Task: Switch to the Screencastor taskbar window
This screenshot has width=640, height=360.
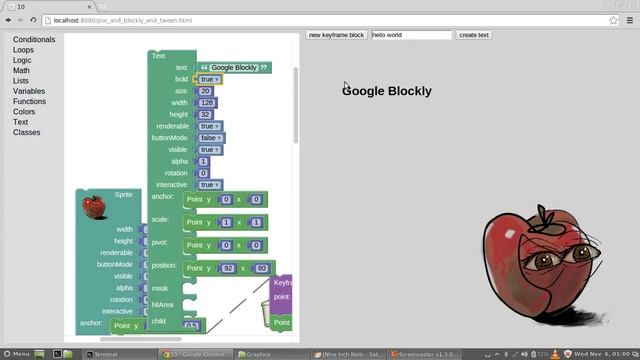Action: [x=424, y=354]
